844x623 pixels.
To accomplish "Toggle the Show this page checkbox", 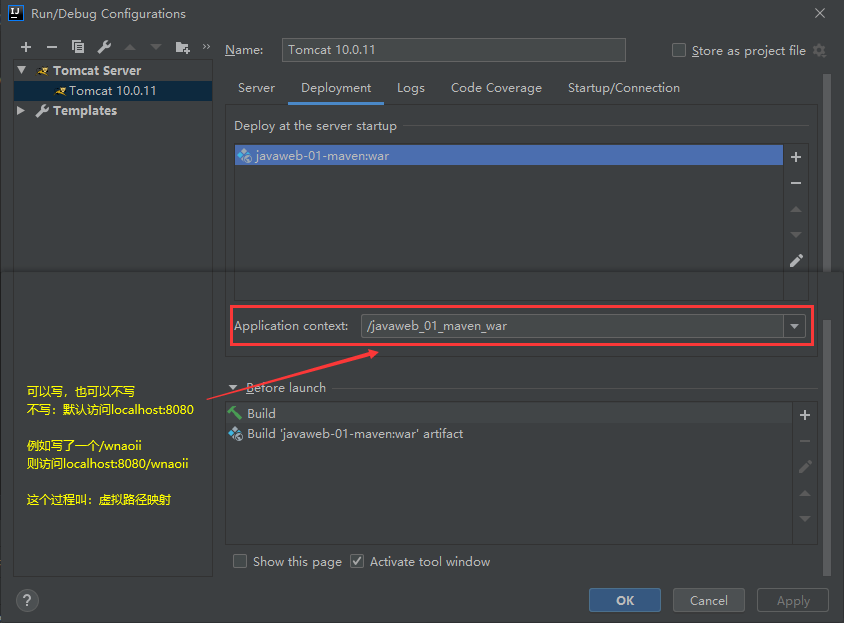I will point(240,561).
